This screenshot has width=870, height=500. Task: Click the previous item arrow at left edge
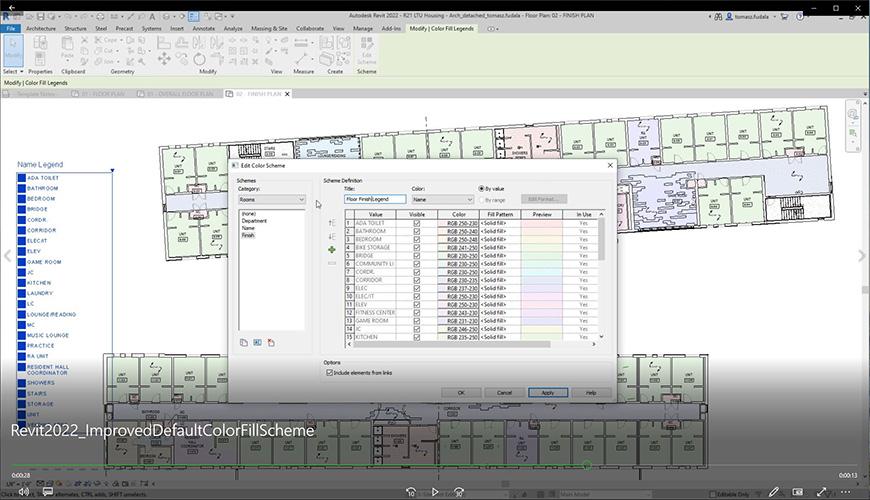pos(8,256)
